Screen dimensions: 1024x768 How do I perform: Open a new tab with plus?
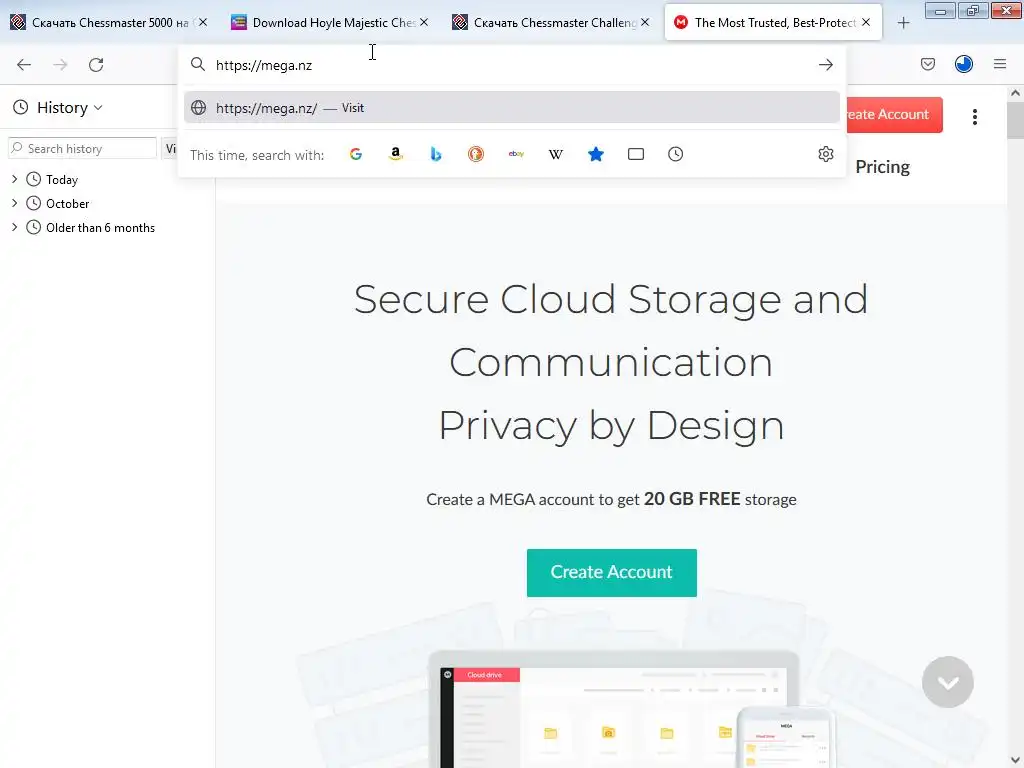click(x=903, y=23)
